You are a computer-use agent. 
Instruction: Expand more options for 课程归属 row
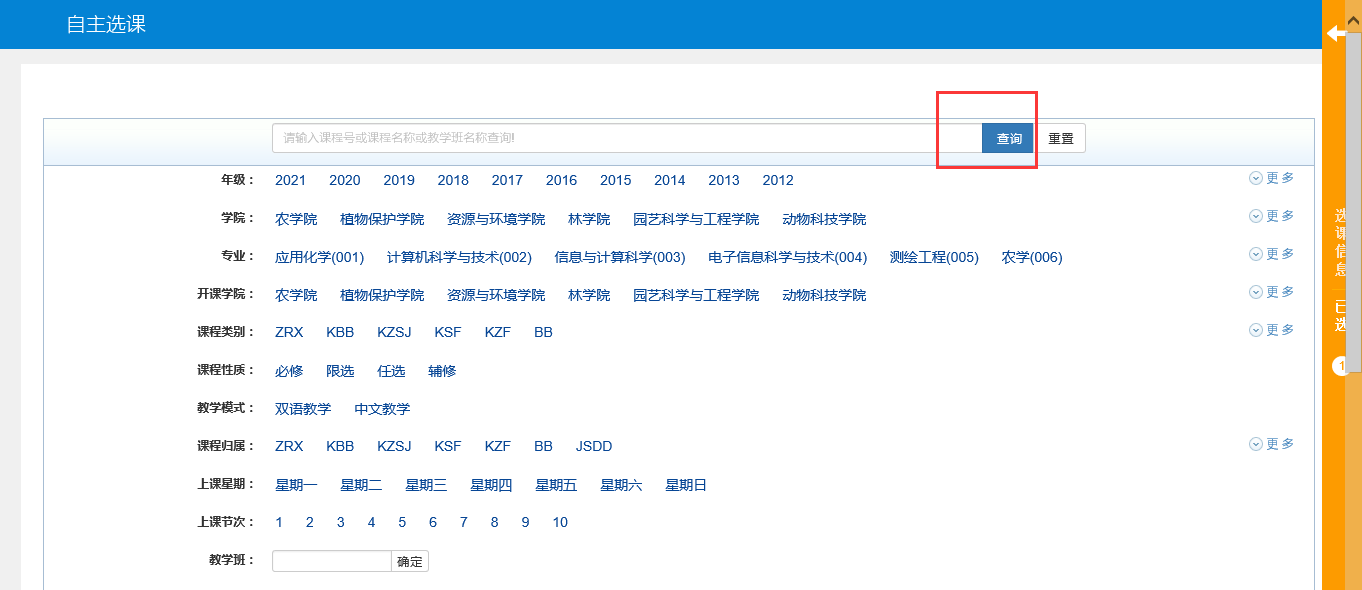tap(1271, 444)
